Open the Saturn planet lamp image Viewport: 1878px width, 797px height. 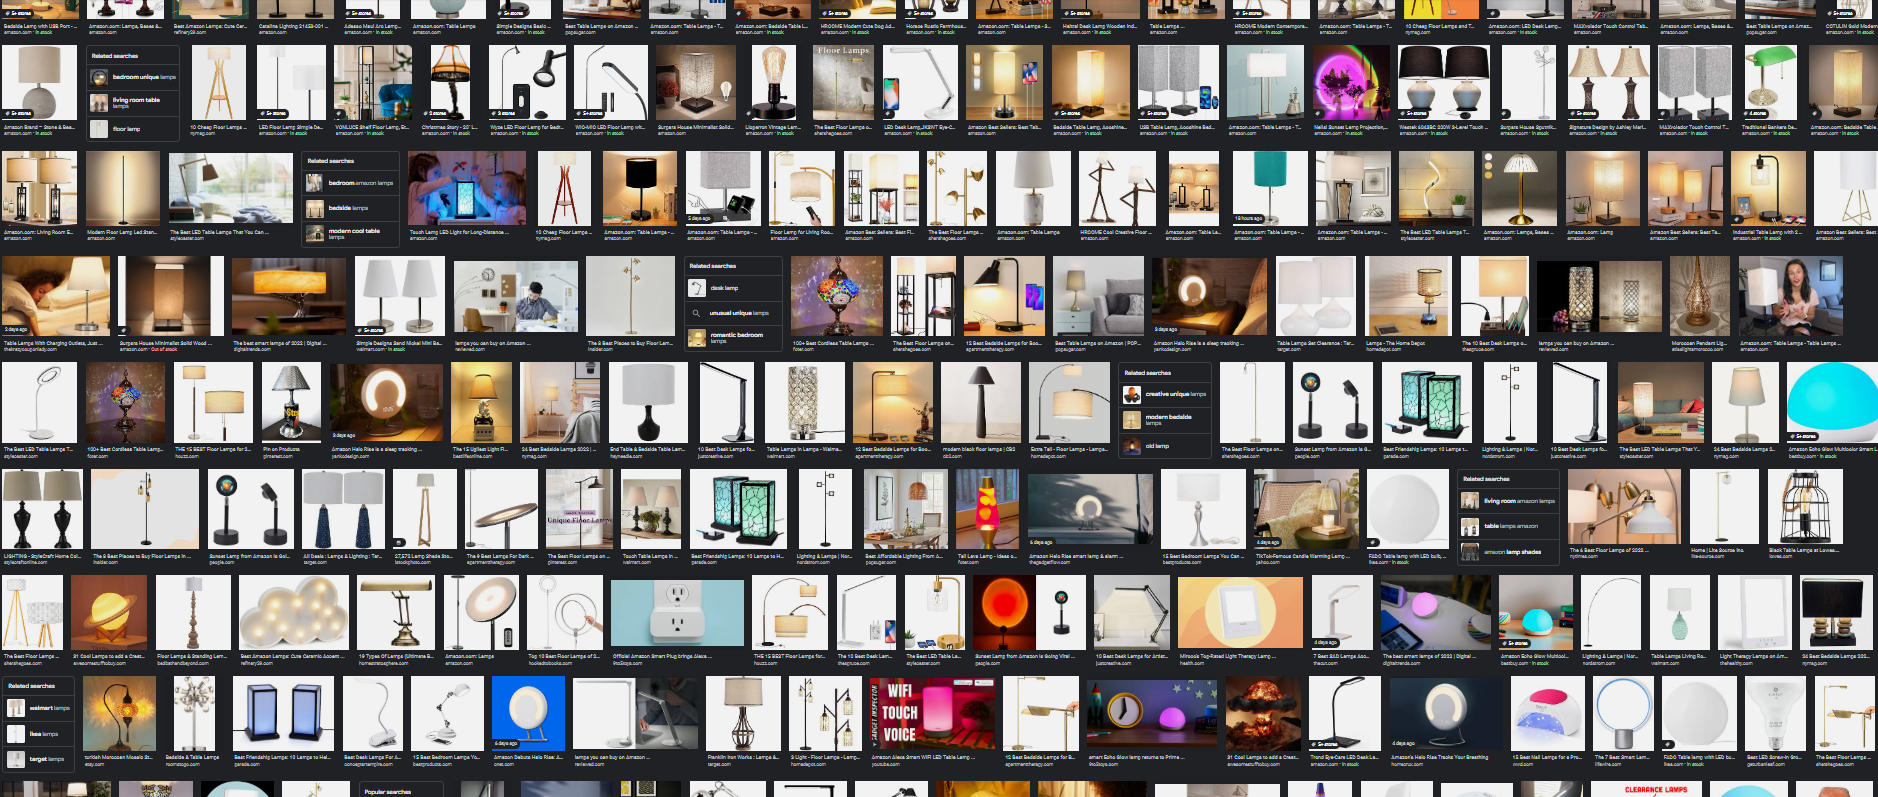(110, 613)
